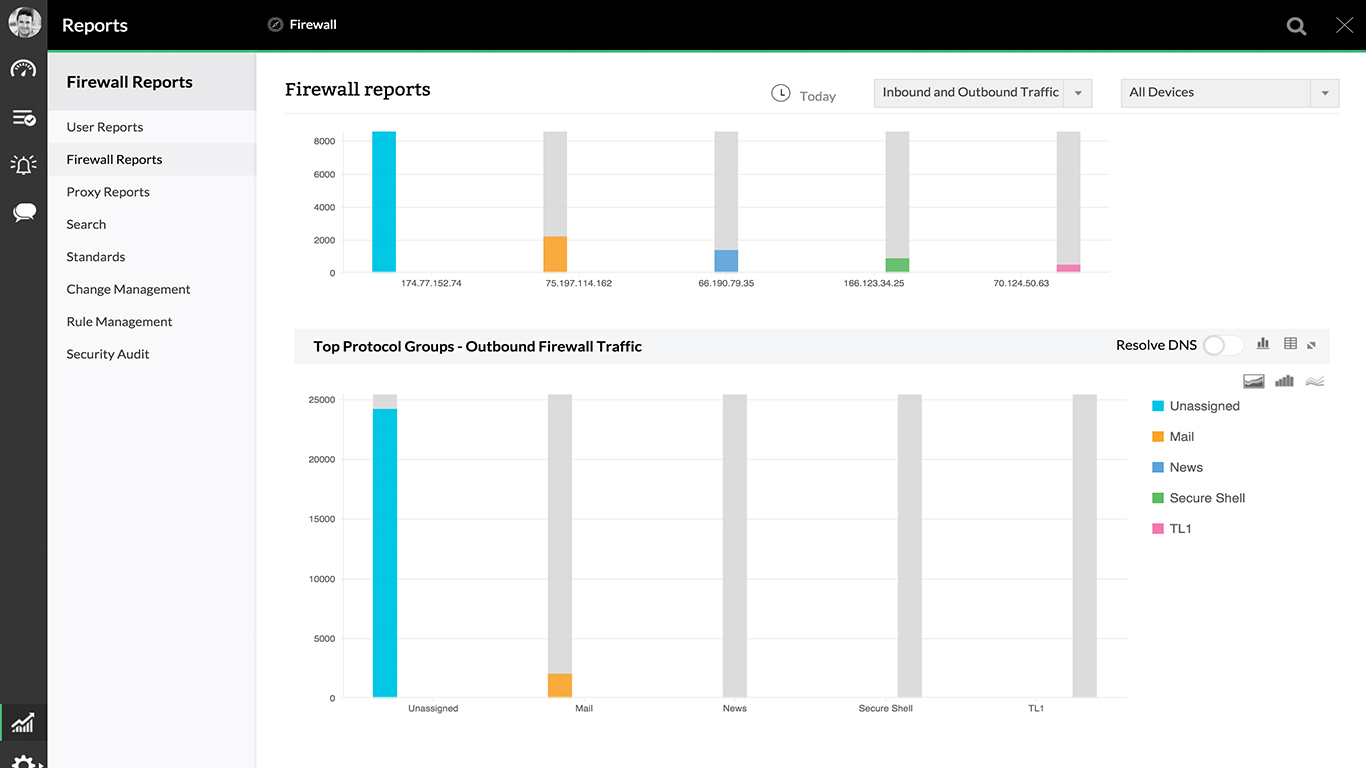The image size is (1366, 768).
Task: Click the green bar for 166.123.34.25
Action: coord(897,265)
